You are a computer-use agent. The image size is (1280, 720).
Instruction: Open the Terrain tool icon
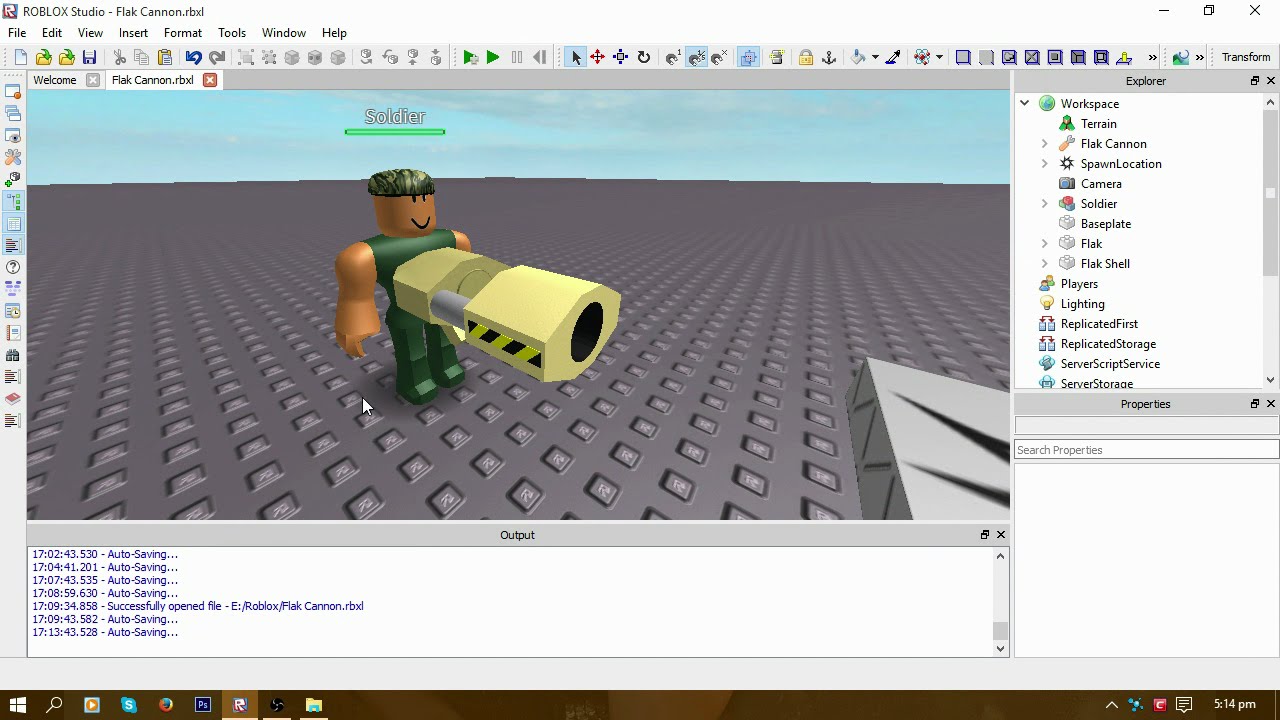click(1181, 58)
